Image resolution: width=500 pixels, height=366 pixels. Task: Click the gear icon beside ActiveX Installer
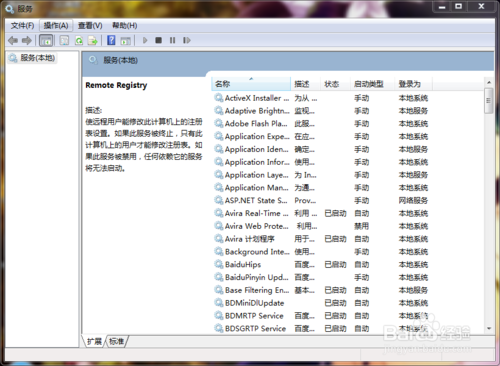pos(219,98)
